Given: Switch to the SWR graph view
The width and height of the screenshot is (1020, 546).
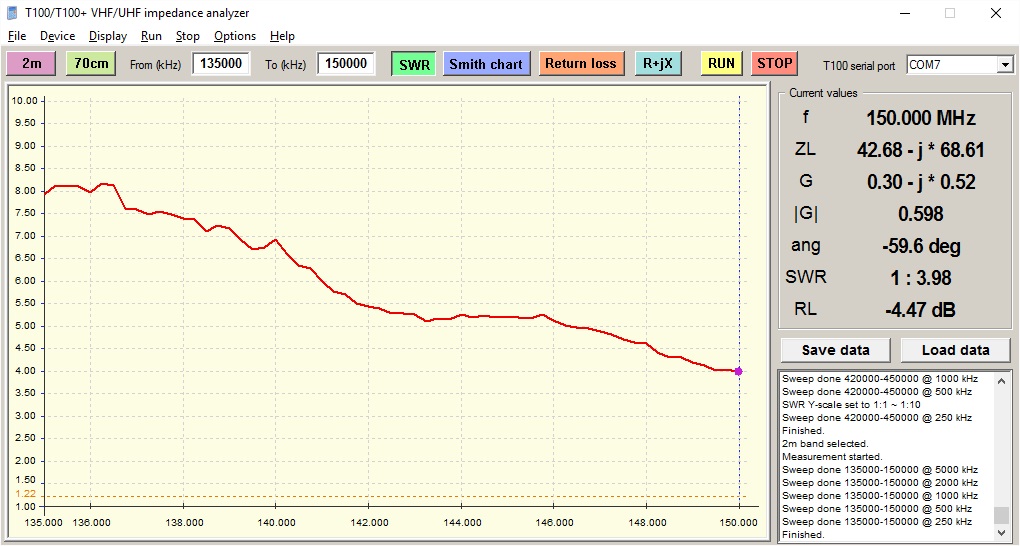Looking at the screenshot, I should [x=413, y=64].
